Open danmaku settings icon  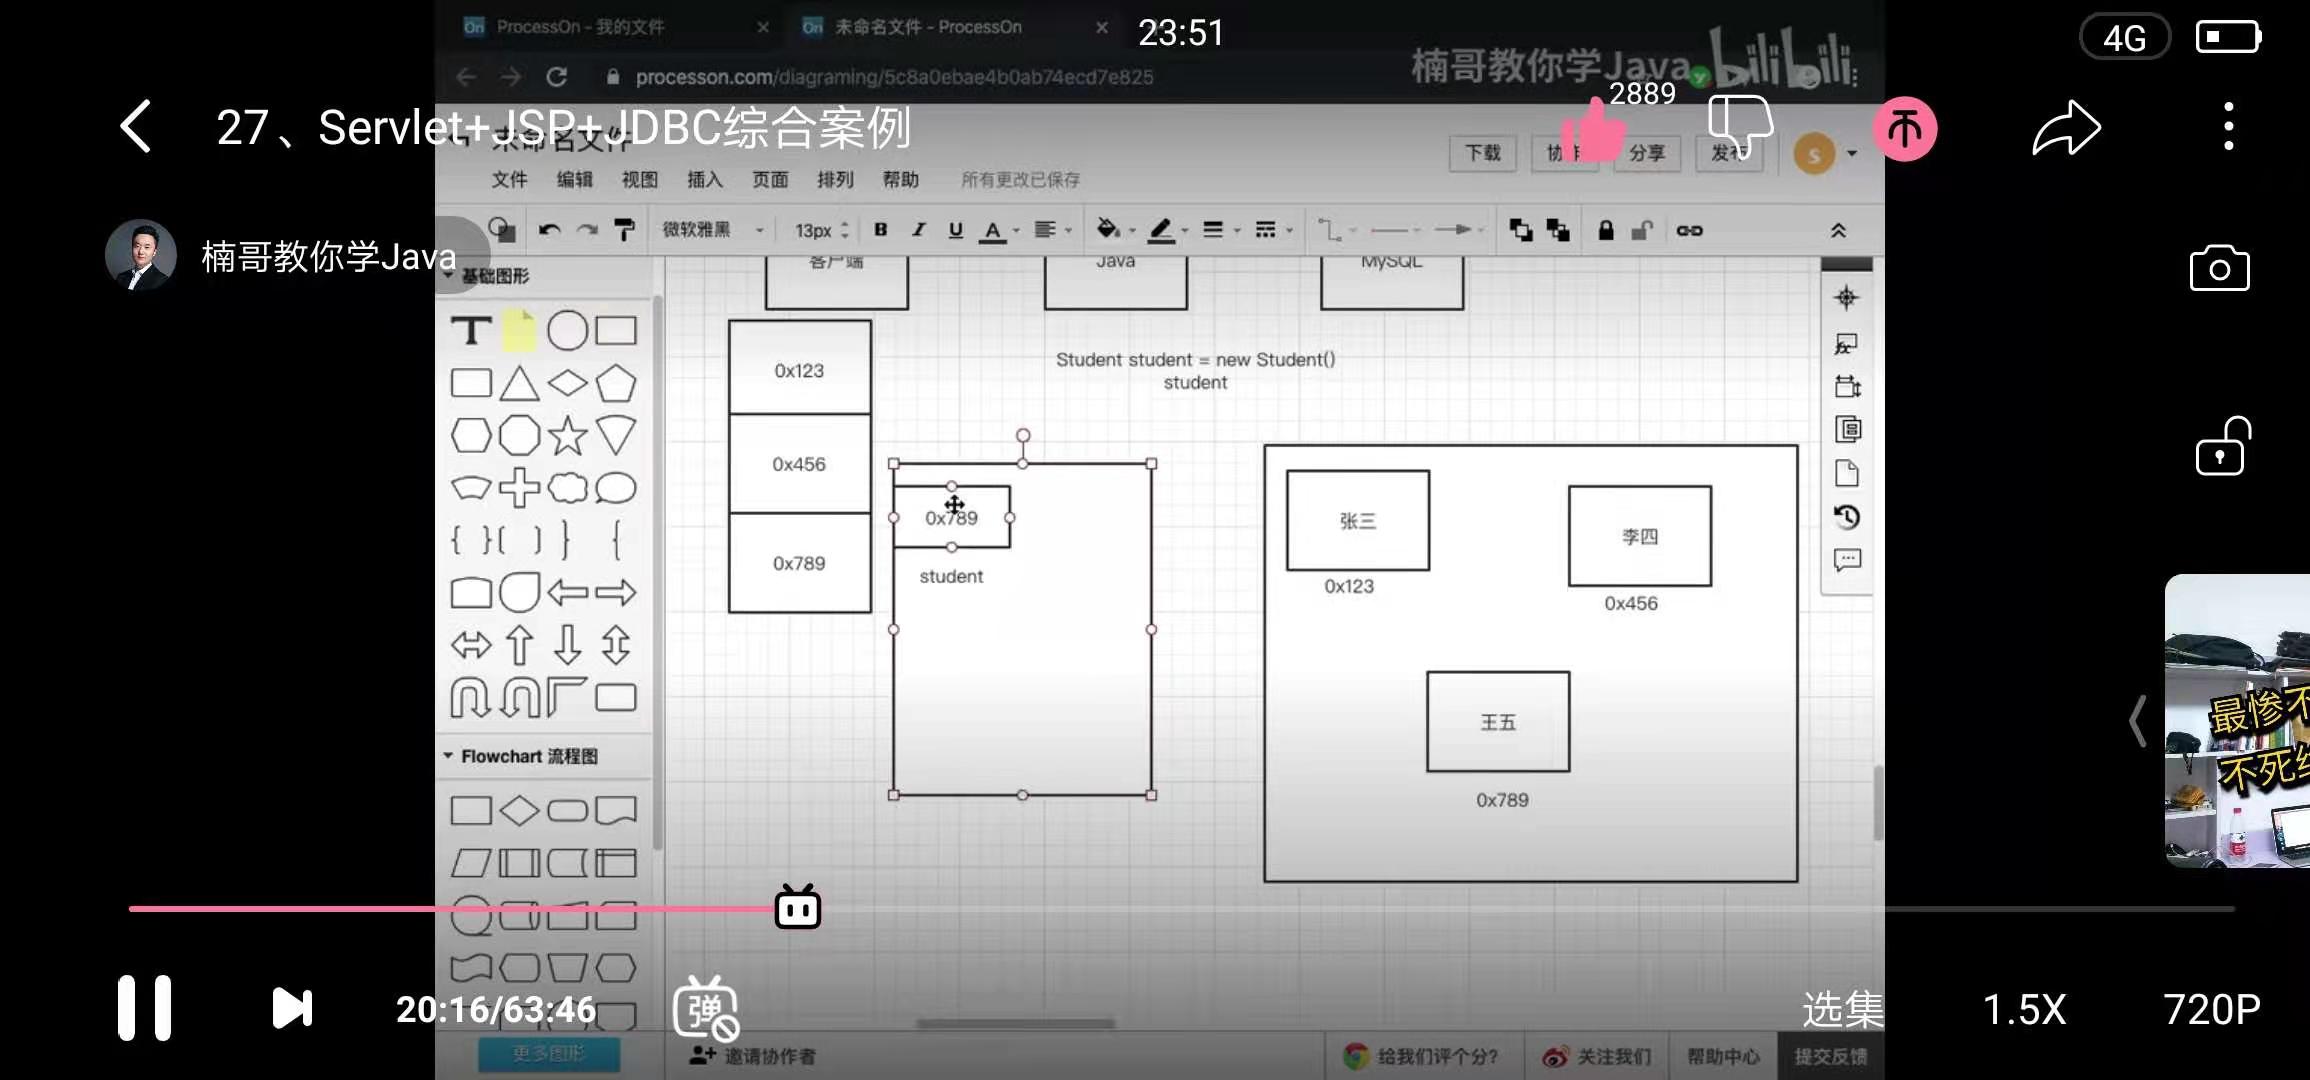pyautogui.click(x=706, y=1008)
